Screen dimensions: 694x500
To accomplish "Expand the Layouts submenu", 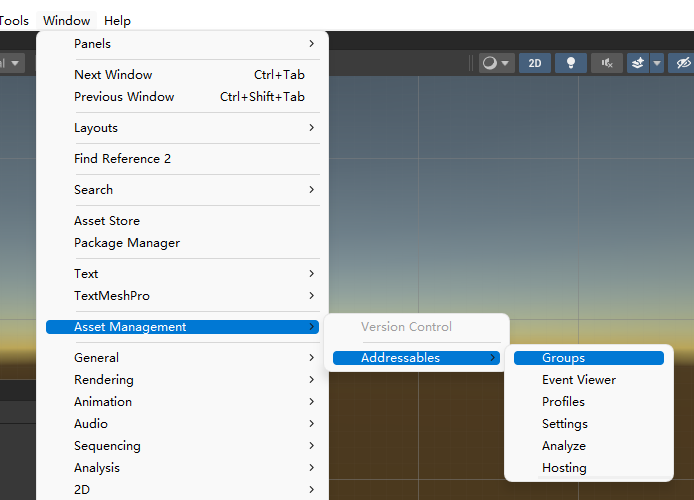I will pos(182,128).
